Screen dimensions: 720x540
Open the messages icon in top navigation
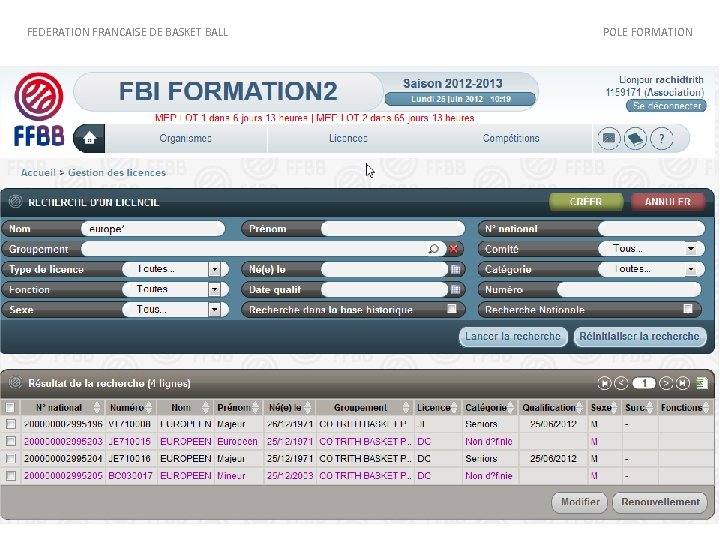point(609,138)
